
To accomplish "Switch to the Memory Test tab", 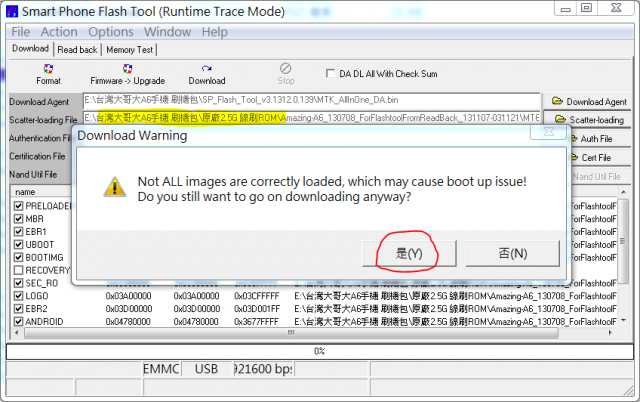I will tap(129, 50).
